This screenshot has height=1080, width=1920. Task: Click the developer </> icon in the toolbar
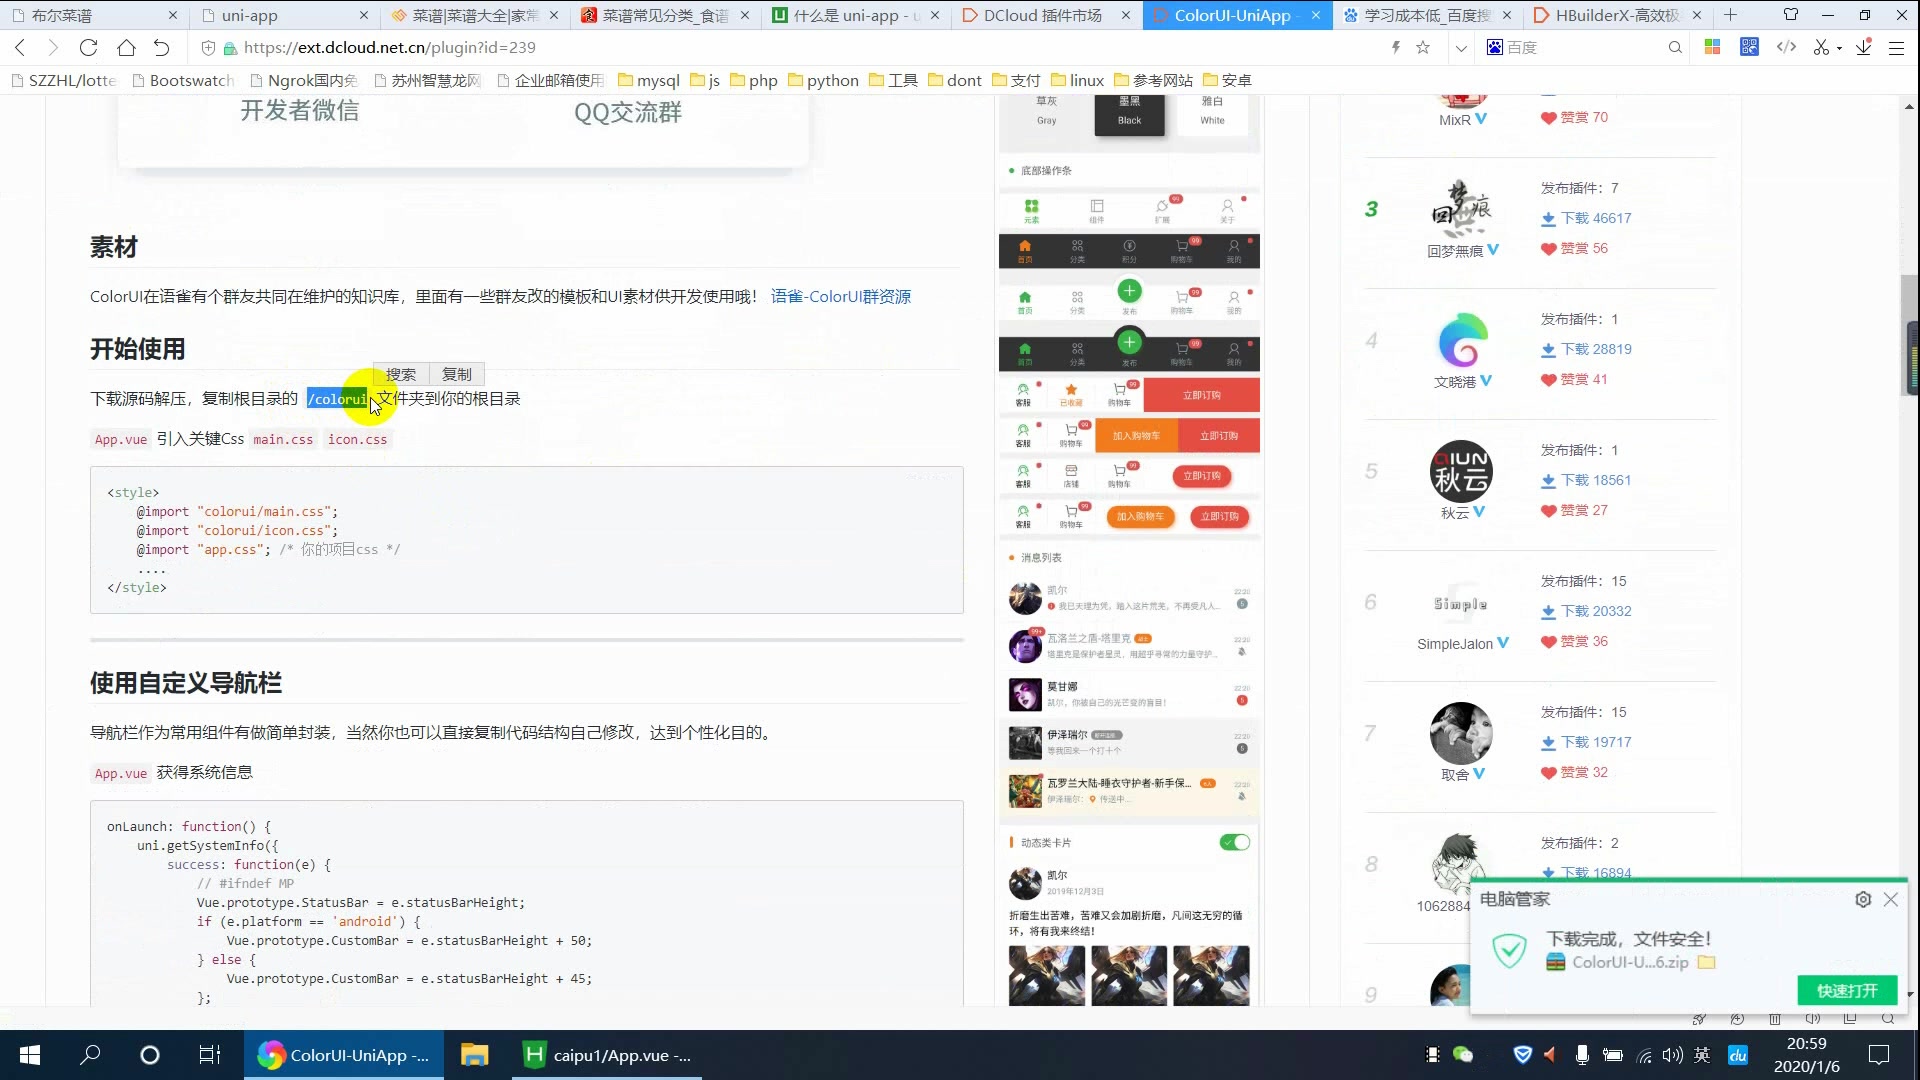1788,47
